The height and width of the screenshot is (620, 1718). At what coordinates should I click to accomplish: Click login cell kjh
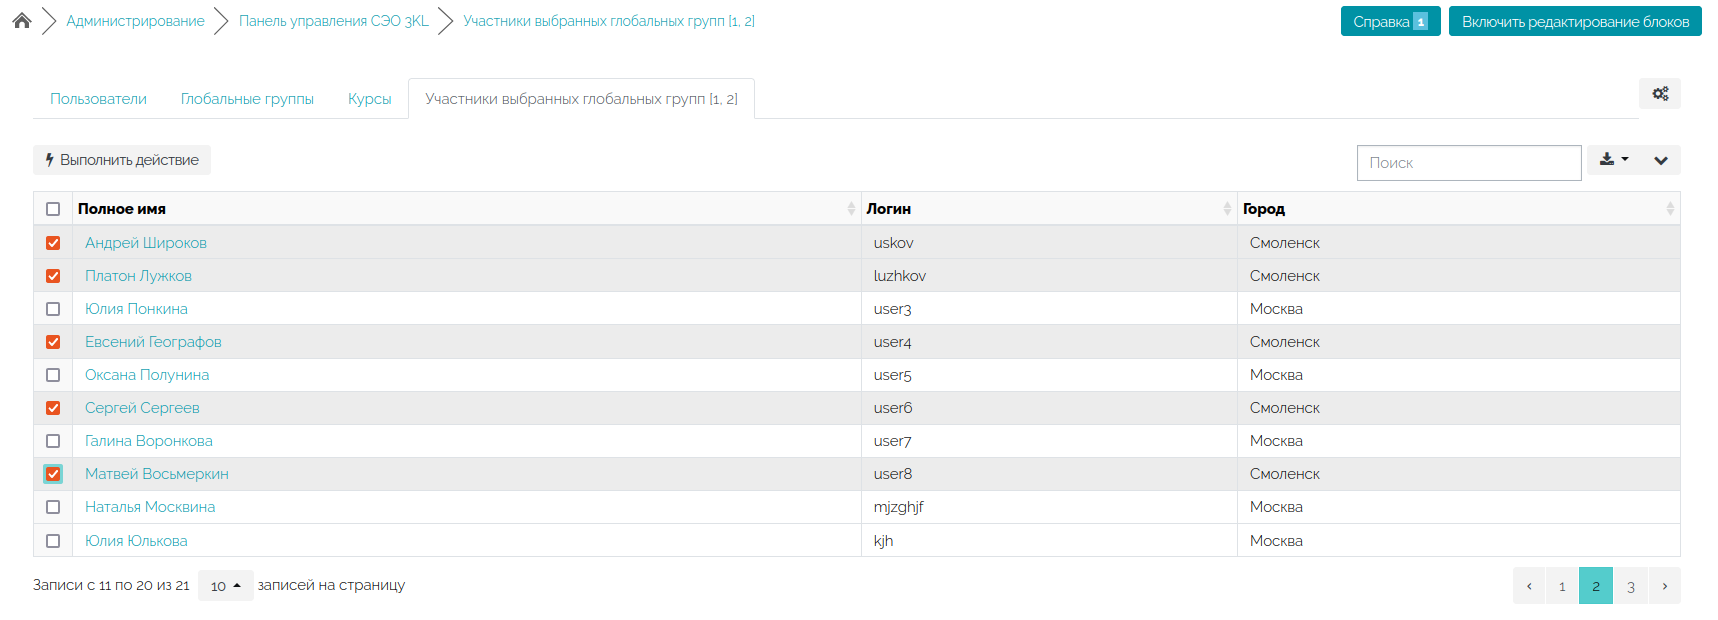pos(1049,541)
